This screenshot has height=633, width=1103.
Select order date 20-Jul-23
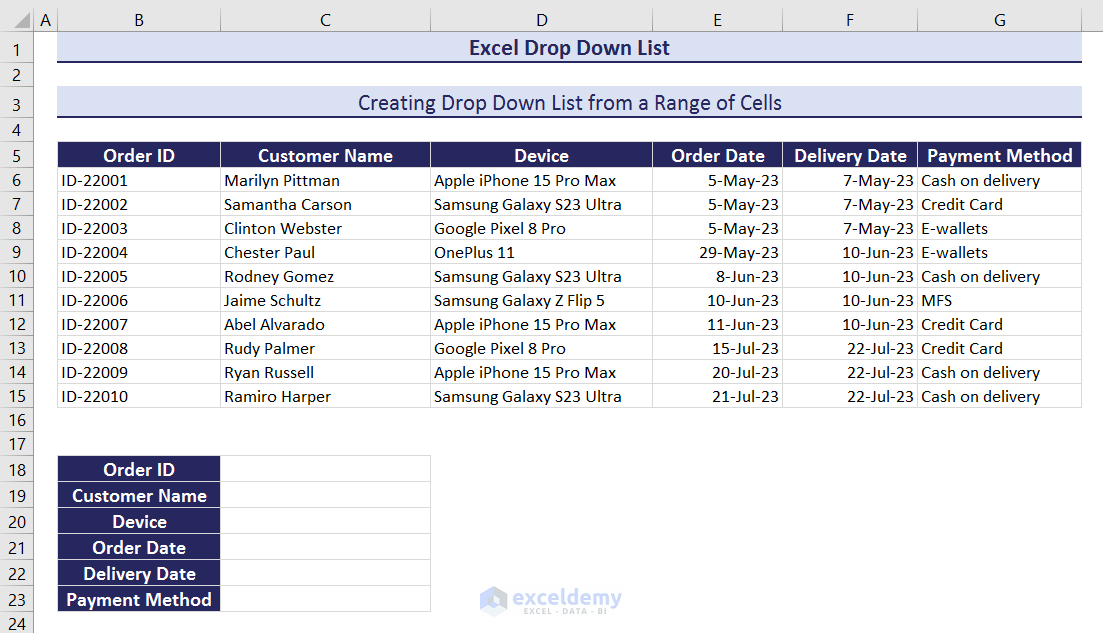(718, 372)
